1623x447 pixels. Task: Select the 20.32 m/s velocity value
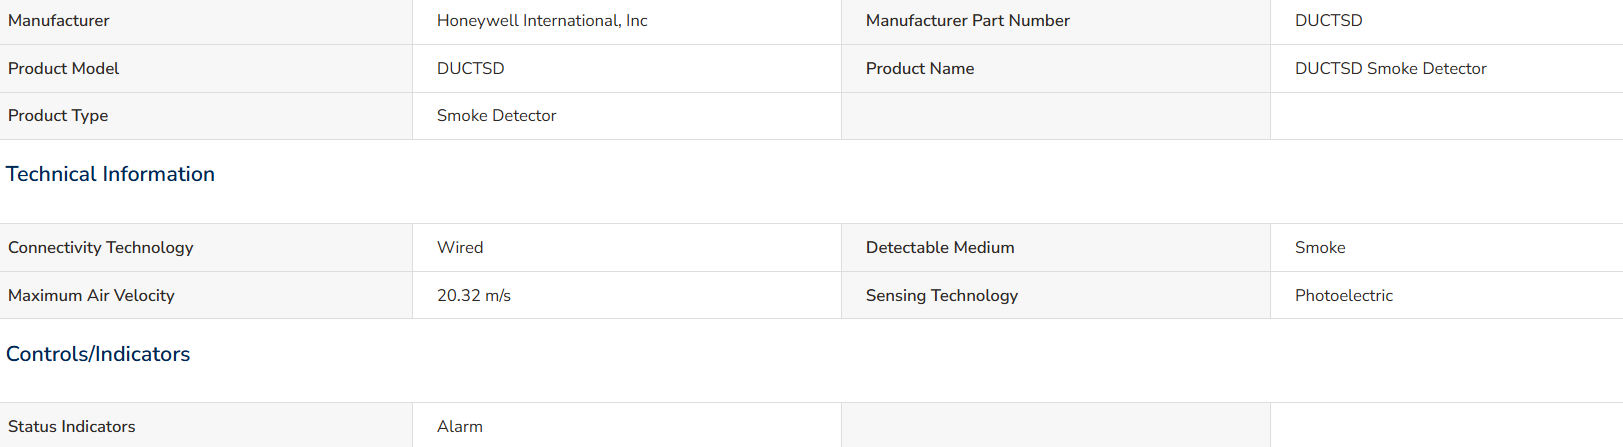473,296
